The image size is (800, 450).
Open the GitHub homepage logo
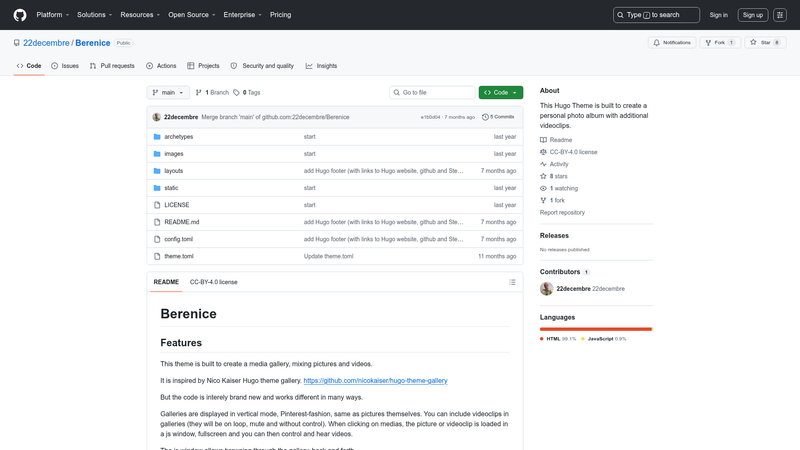click(20, 15)
